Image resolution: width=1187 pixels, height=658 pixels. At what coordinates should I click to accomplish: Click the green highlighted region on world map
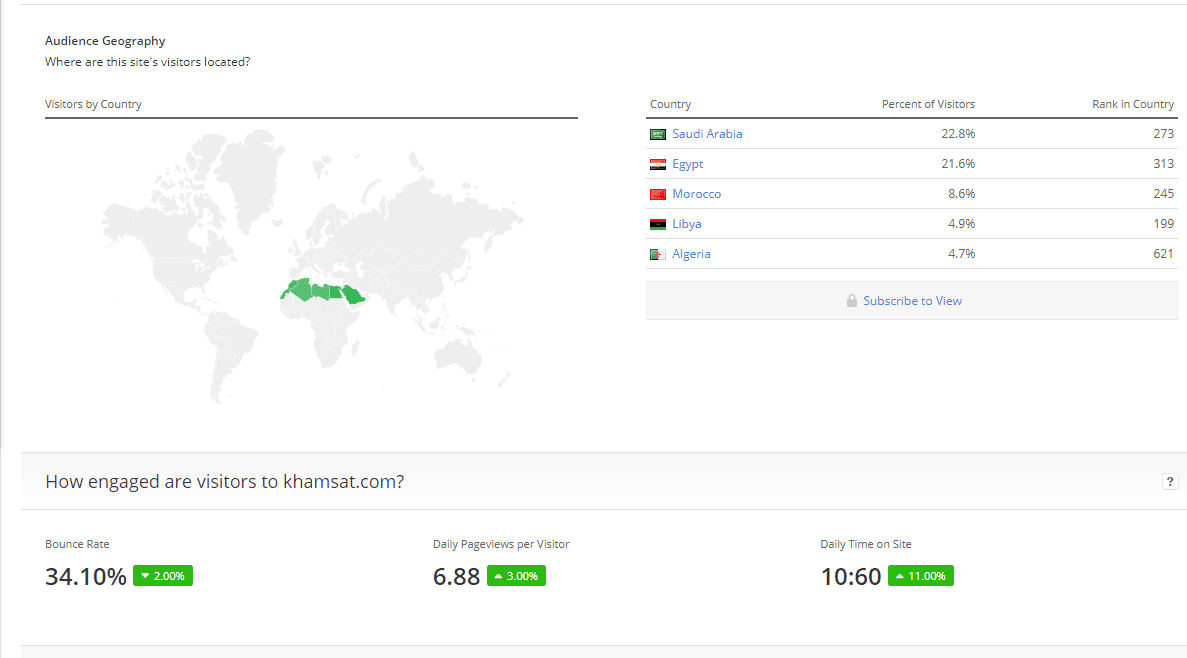click(322, 291)
